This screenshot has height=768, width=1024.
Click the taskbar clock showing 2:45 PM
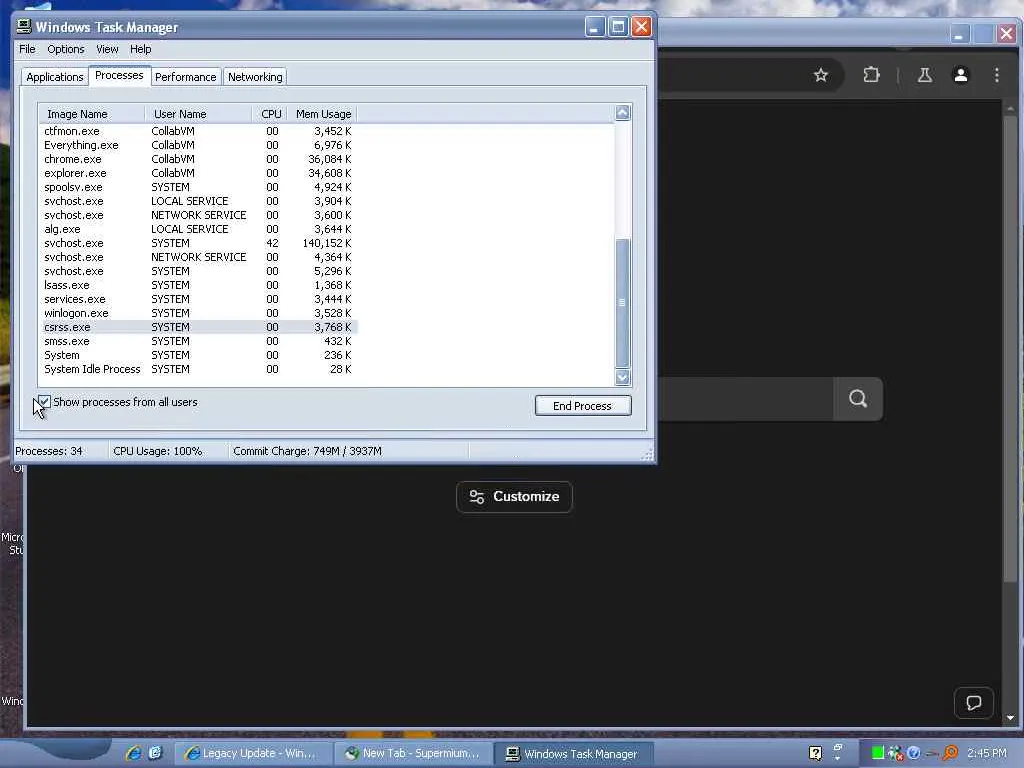pyautogui.click(x=987, y=753)
